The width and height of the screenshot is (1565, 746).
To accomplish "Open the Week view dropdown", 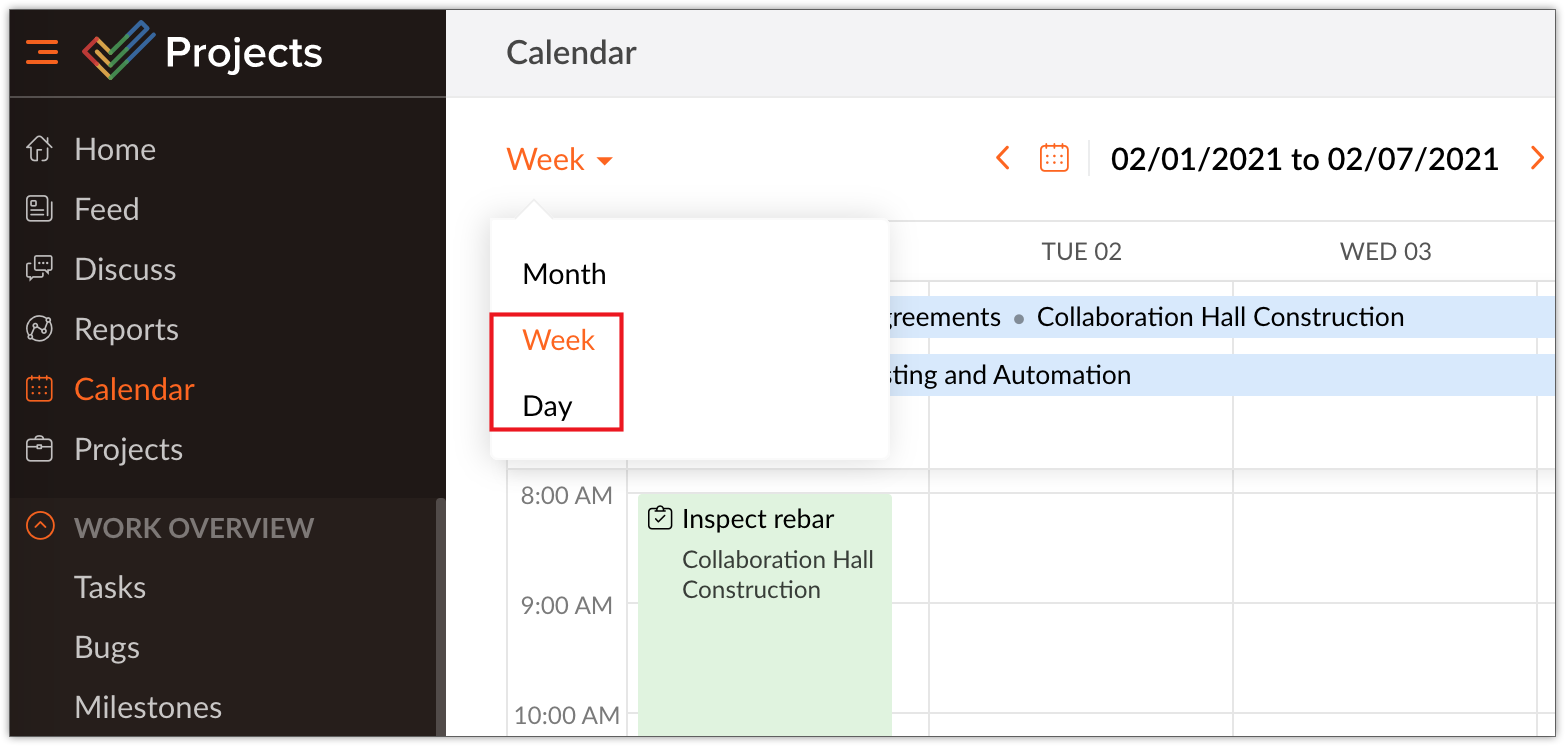I will point(559,159).
